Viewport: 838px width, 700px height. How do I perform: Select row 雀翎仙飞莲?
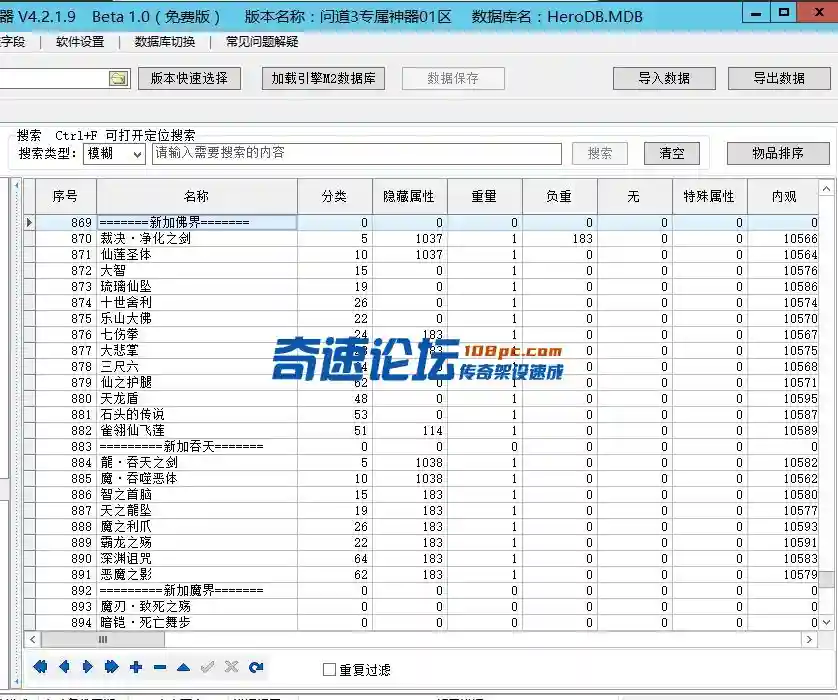click(421, 431)
